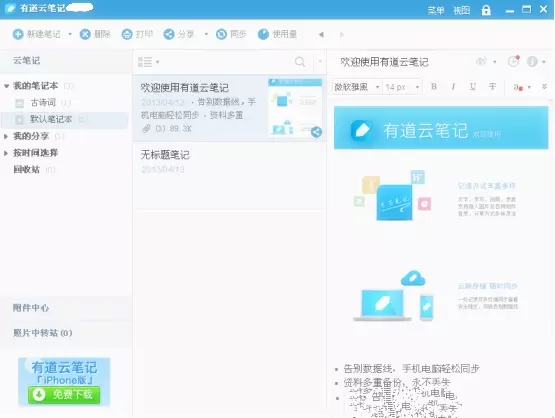Screen dimensions: 555x418
Task: Click the 告别数据线 bullet line in note
Action: (411, 369)
